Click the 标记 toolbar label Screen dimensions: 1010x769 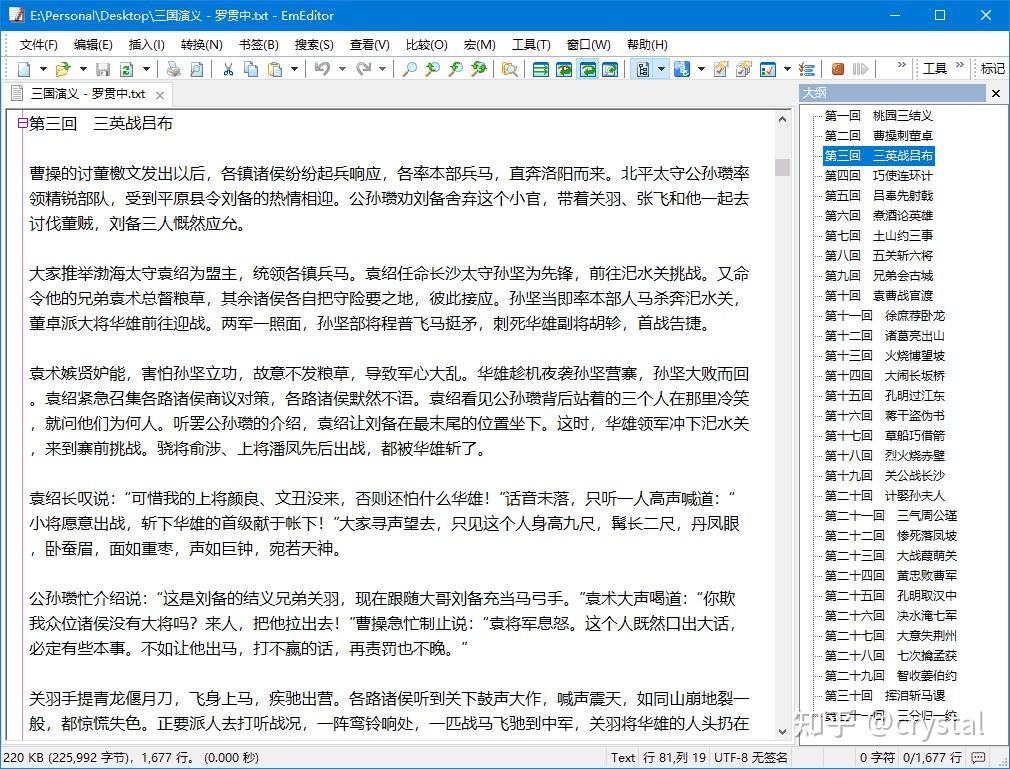click(x=992, y=68)
